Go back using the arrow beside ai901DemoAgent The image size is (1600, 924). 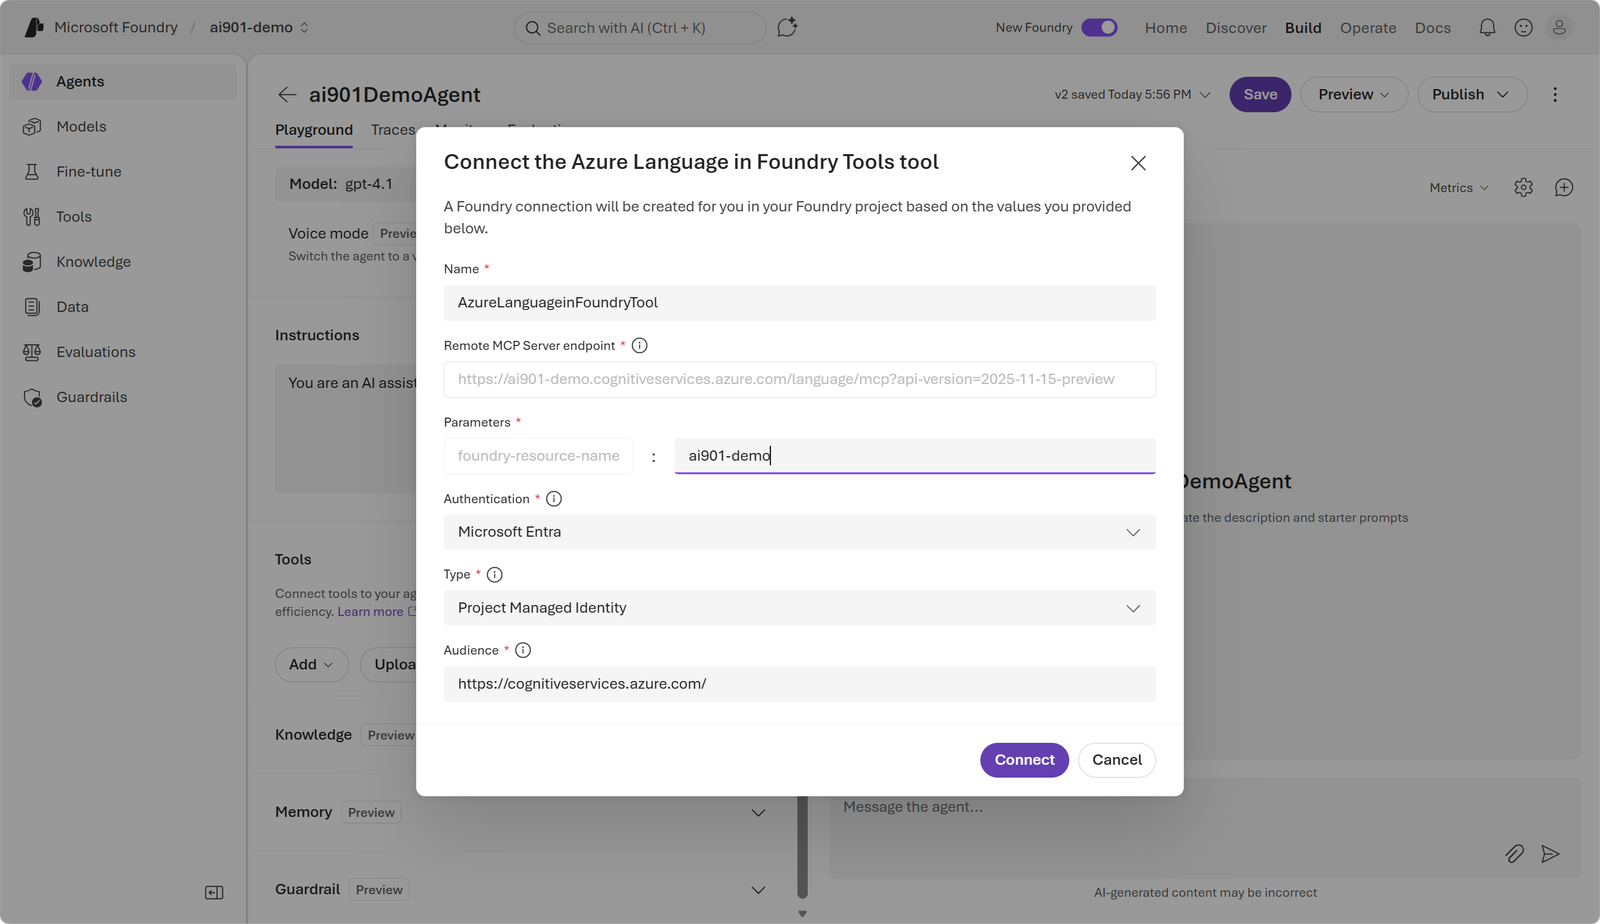[x=287, y=95]
